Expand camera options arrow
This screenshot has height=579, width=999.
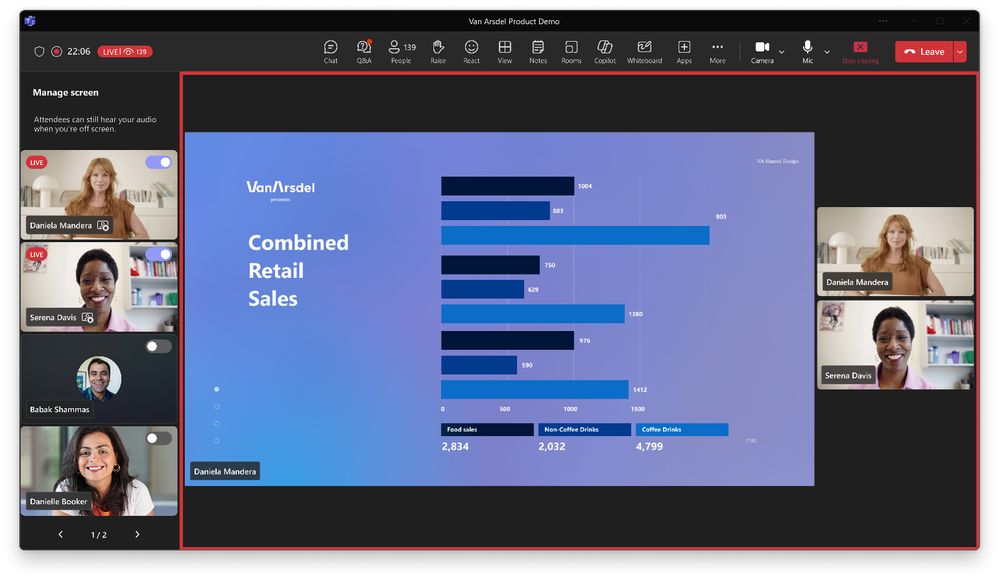point(782,52)
